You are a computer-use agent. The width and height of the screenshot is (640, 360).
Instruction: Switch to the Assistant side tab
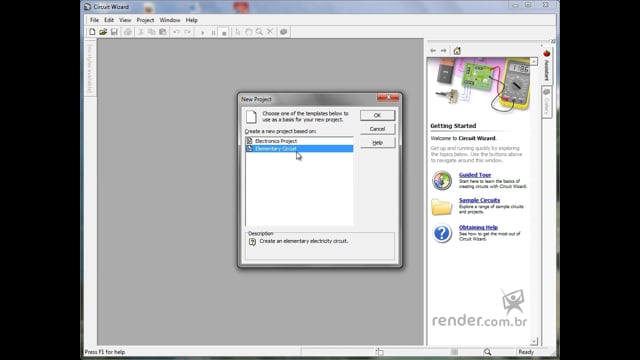(547, 65)
